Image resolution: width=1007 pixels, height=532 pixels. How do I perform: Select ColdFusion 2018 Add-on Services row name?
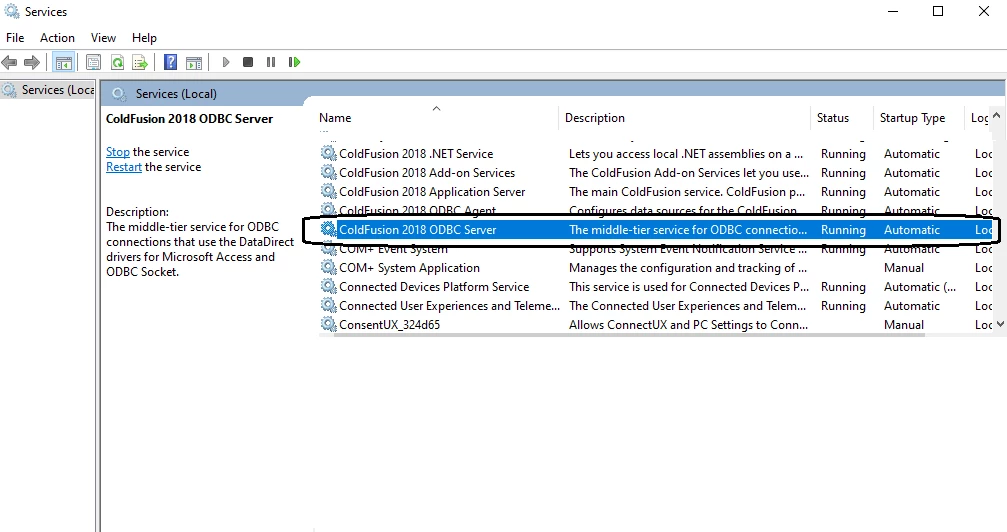point(427,173)
